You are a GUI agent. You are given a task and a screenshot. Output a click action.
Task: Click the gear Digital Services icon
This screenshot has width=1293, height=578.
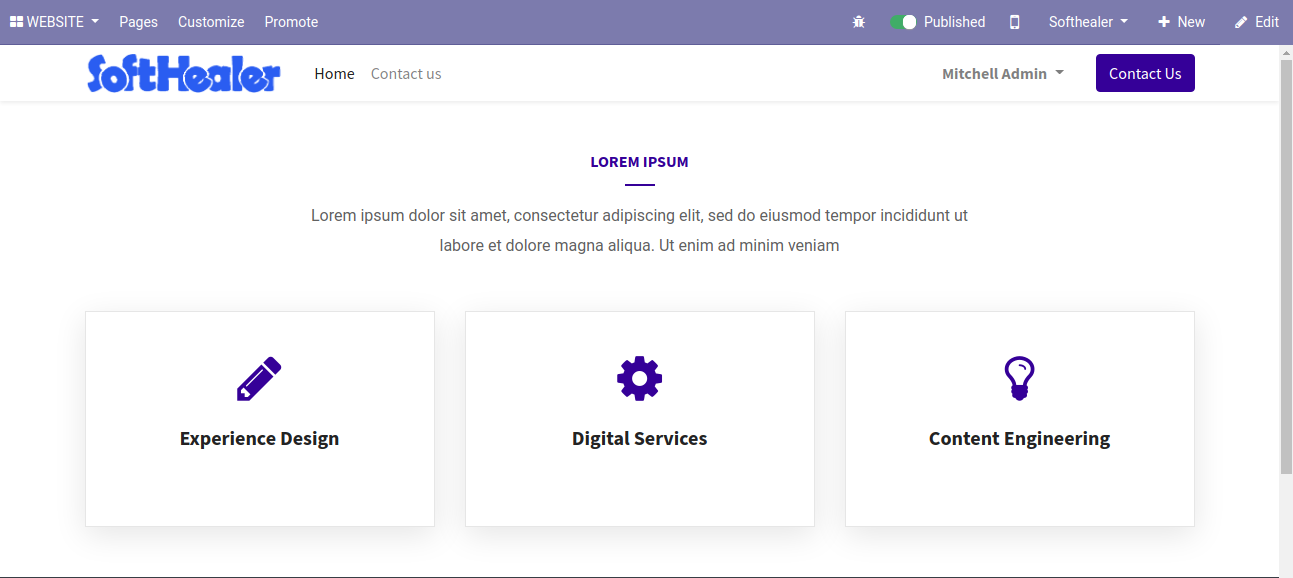(x=640, y=379)
